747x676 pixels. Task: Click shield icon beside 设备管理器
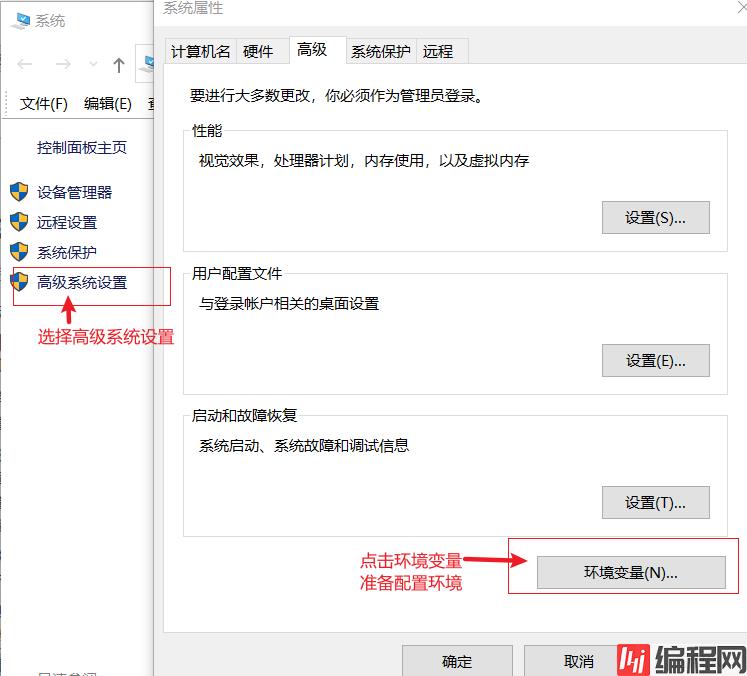(x=19, y=192)
